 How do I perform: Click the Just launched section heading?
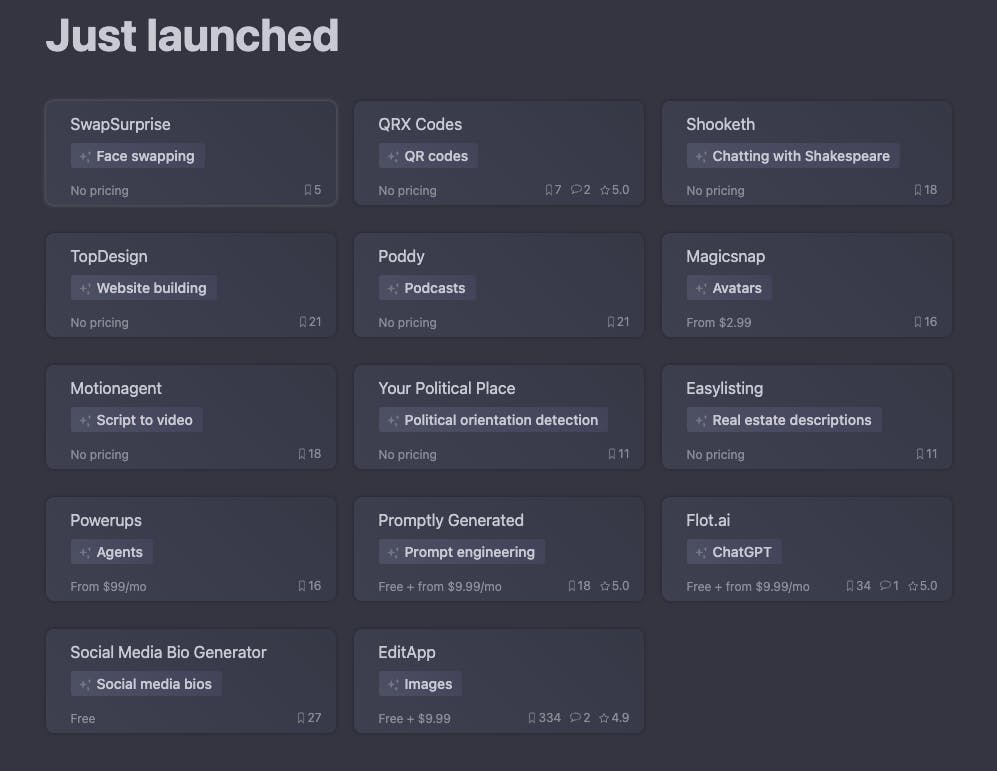pyautogui.click(x=192, y=35)
